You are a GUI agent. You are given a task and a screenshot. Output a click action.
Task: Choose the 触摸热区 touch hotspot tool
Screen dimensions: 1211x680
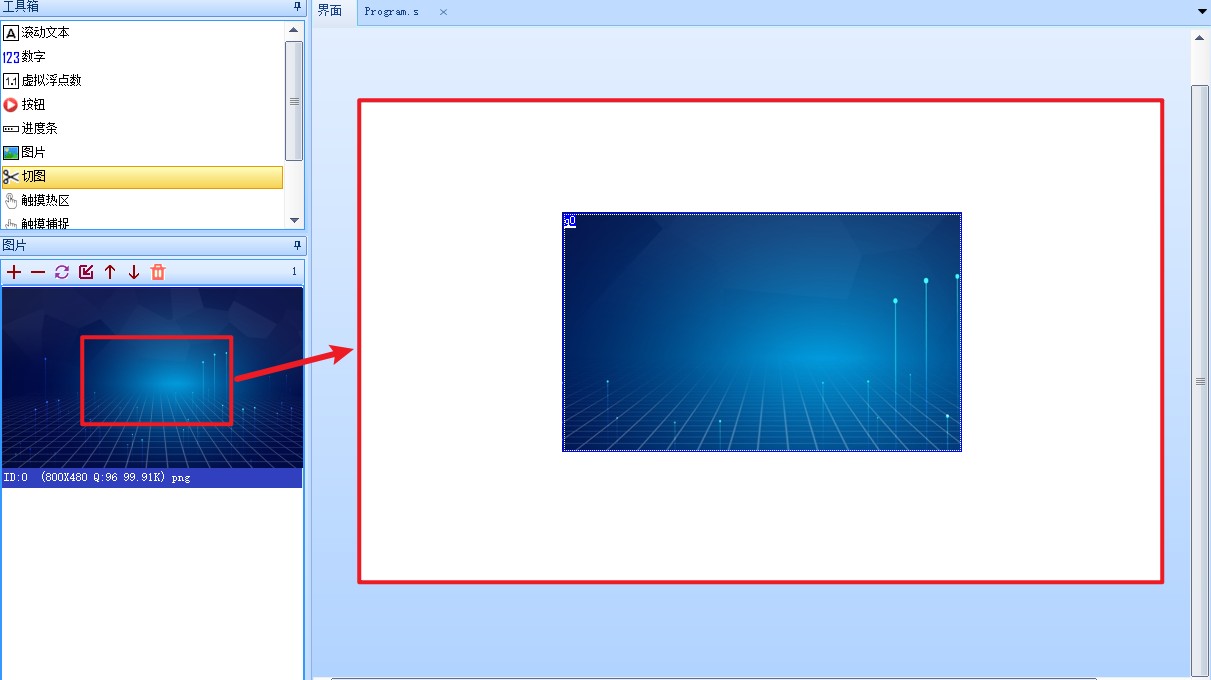45,201
